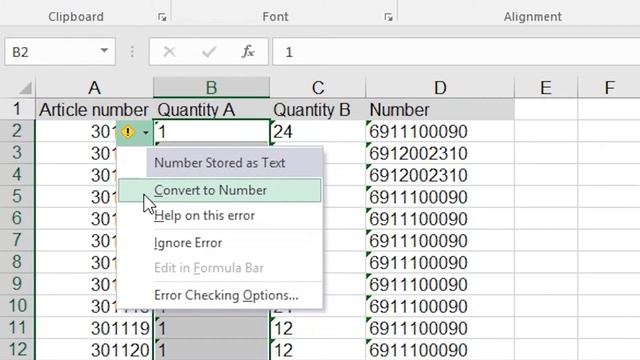Expand the error warning dropdown arrow
This screenshot has width=640, height=360.
tap(146, 132)
